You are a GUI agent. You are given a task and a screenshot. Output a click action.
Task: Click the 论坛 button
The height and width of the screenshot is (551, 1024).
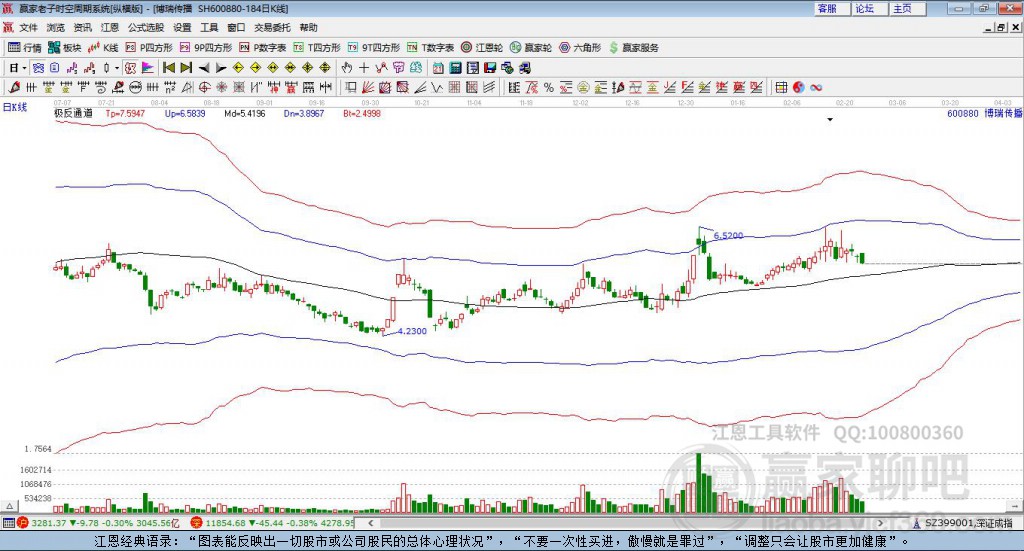click(x=865, y=8)
